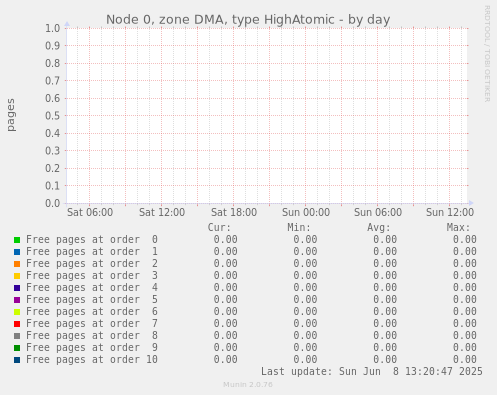
Task: Click the Avg value in the order 5 row
Action: pyautogui.click(x=385, y=300)
